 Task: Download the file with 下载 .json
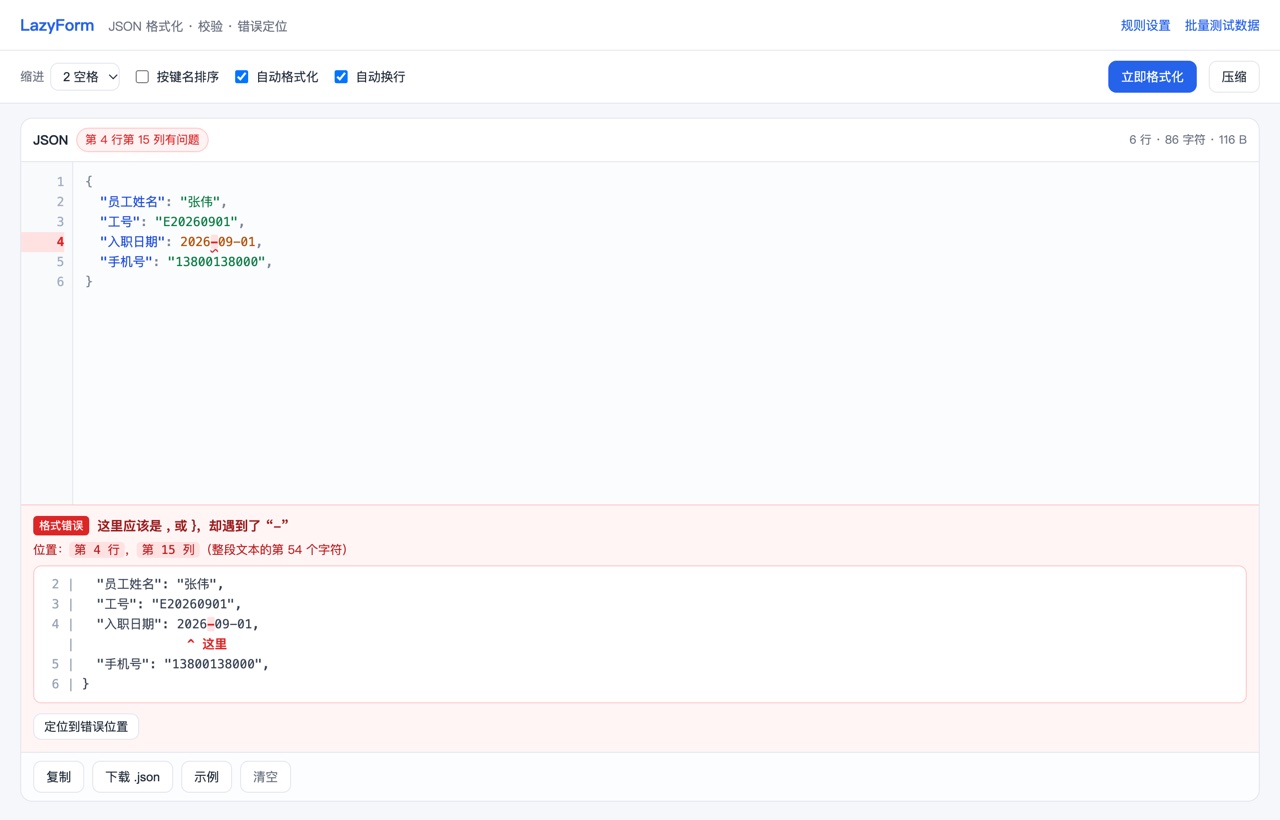pyautogui.click(x=133, y=777)
